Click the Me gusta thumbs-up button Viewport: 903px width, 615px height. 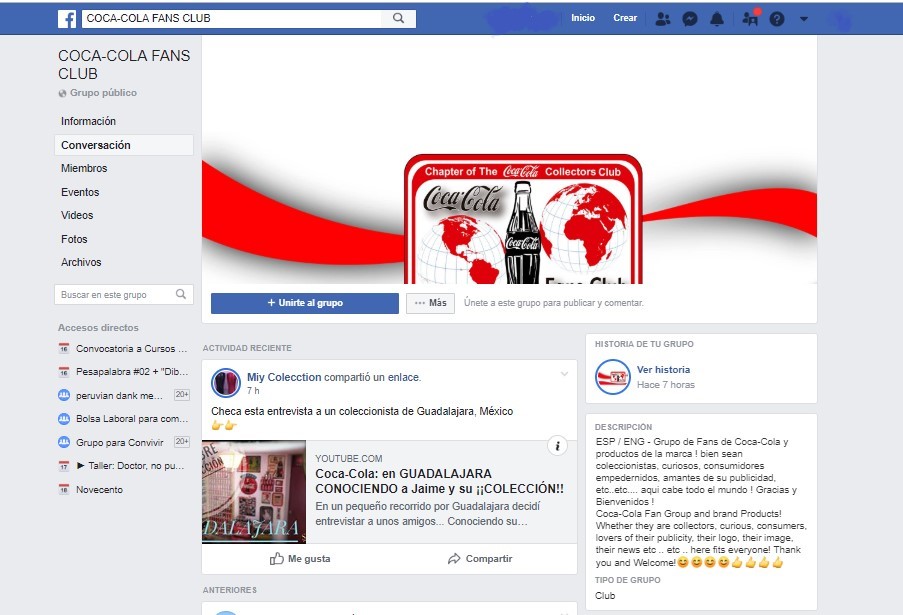pos(300,559)
